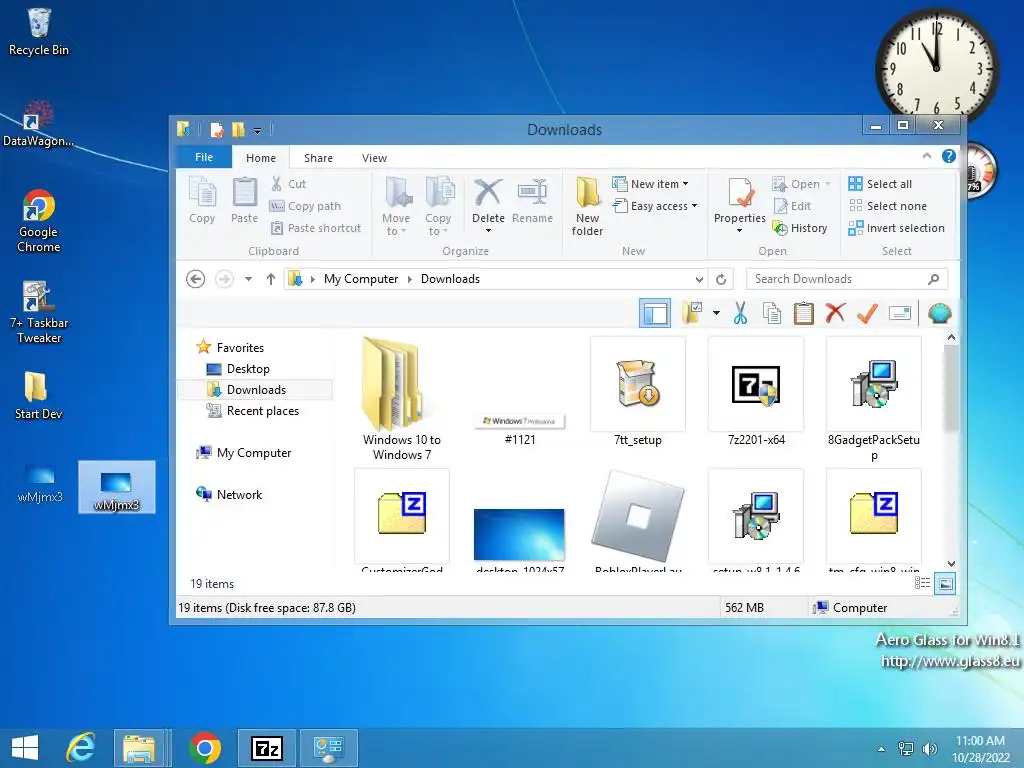Image resolution: width=1024 pixels, height=768 pixels.
Task: Click the Copy to ribbon button
Action: click(438, 205)
